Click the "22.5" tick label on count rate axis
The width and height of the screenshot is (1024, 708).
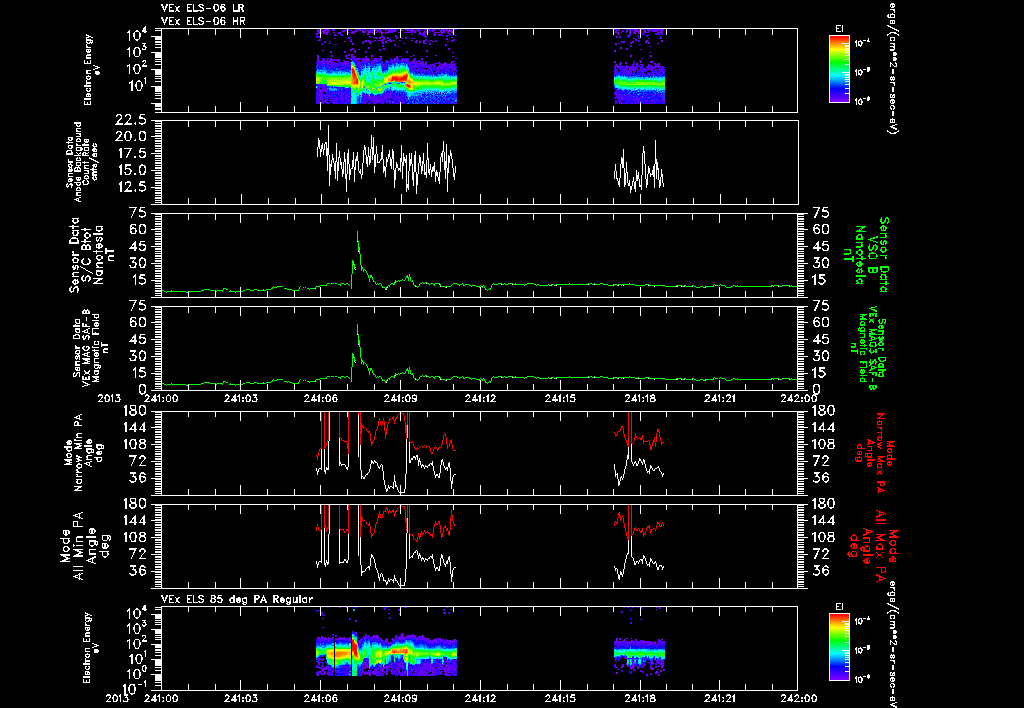pyautogui.click(x=129, y=120)
